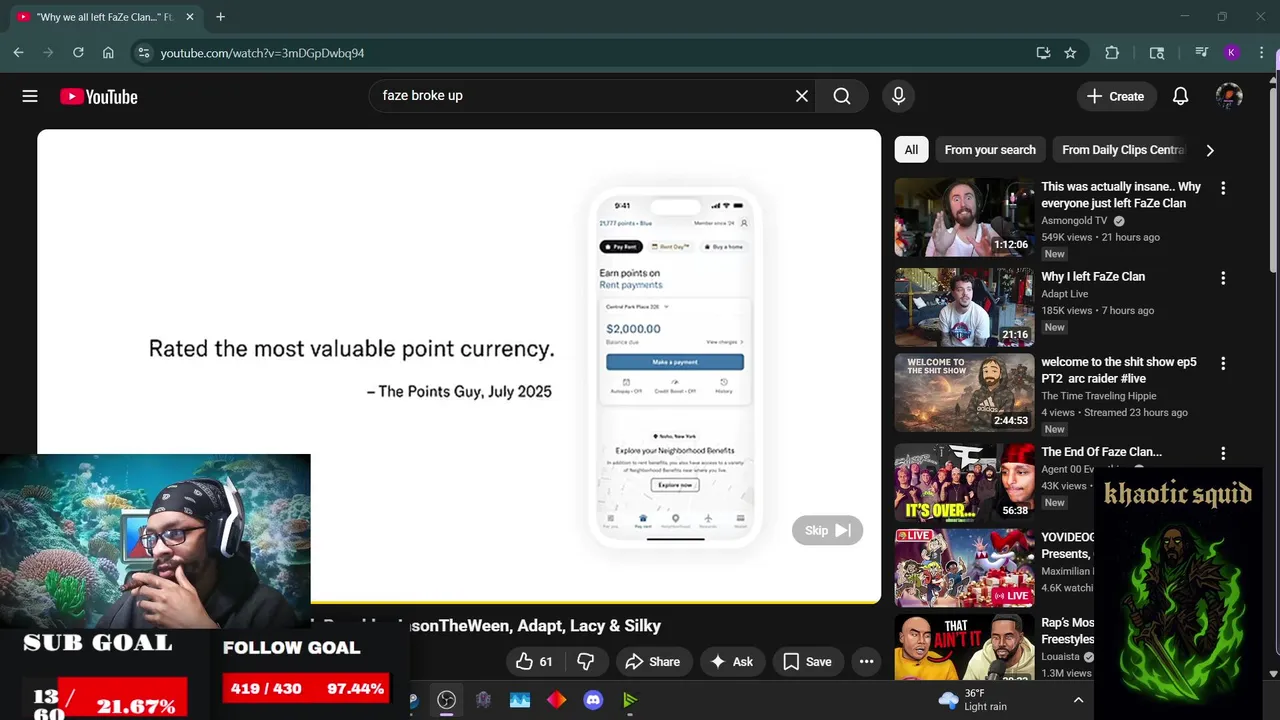
Task: Open the Chrome profile K avatar
Action: tap(1232, 53)
